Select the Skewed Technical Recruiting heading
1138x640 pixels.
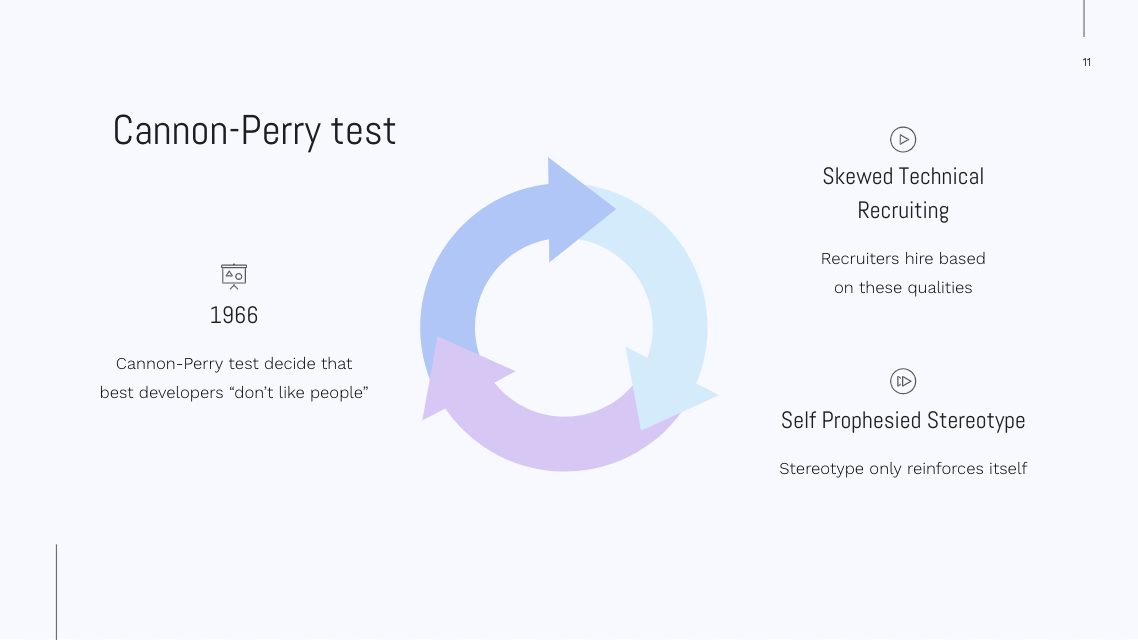[x=903, y=193]
